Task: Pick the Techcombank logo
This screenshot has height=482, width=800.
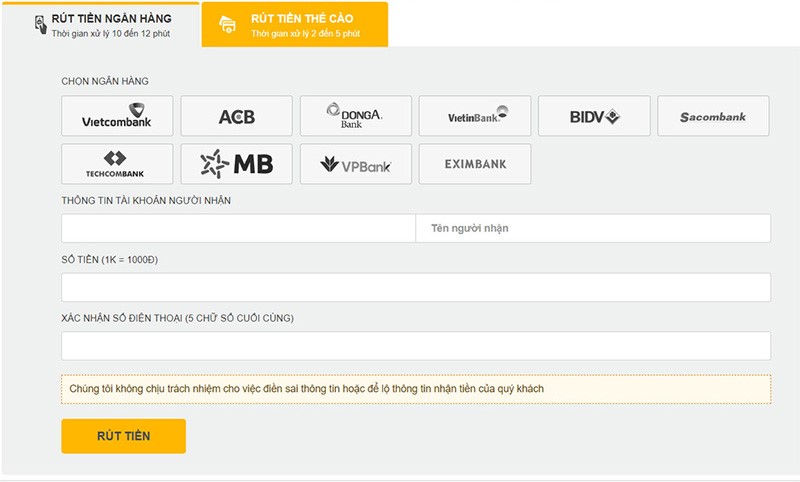Action: [117, 164]
